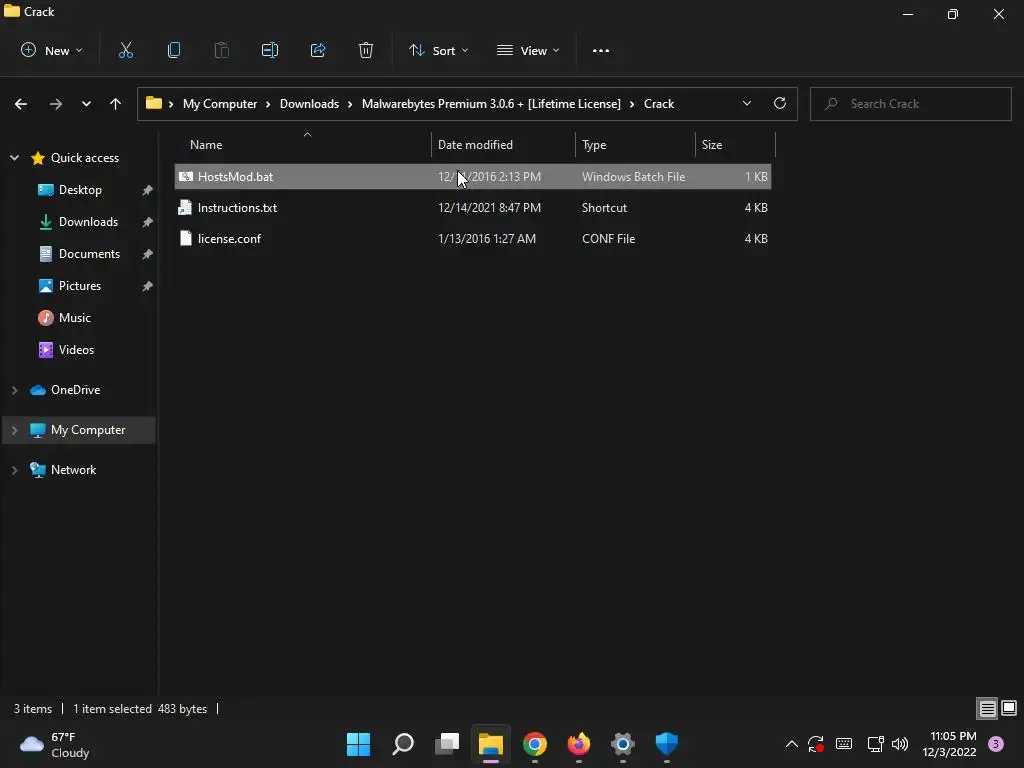Click the Instructions.txt shortcut icon
Viewport: 1024px width, 768px height.
coord(185,208)
